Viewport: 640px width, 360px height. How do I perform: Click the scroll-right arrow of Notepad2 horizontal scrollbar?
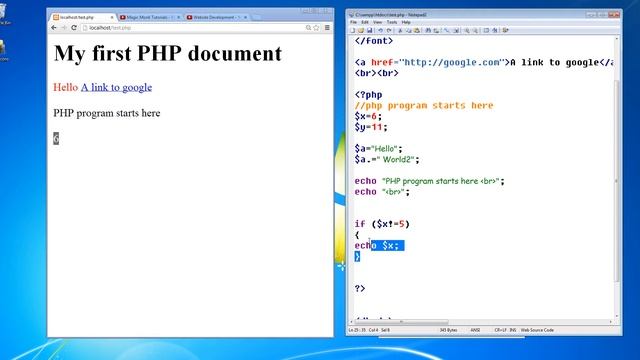[x=611, y=322]
